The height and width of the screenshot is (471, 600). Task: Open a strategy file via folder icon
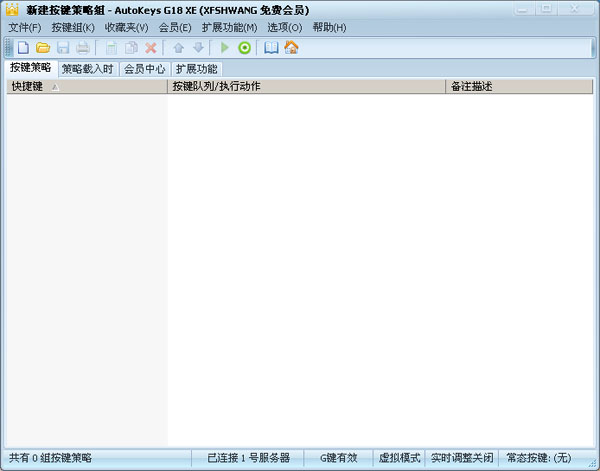tap(43, 48)
